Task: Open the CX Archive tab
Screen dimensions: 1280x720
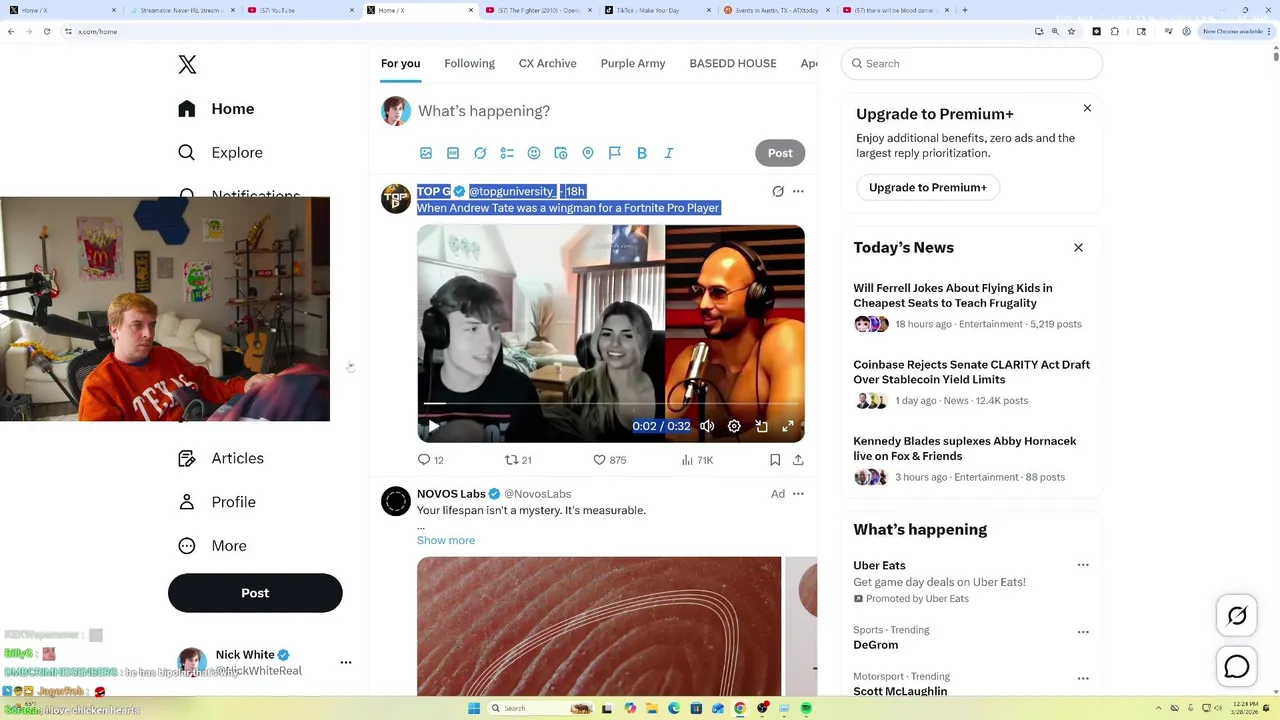Action: pos(547,63)
